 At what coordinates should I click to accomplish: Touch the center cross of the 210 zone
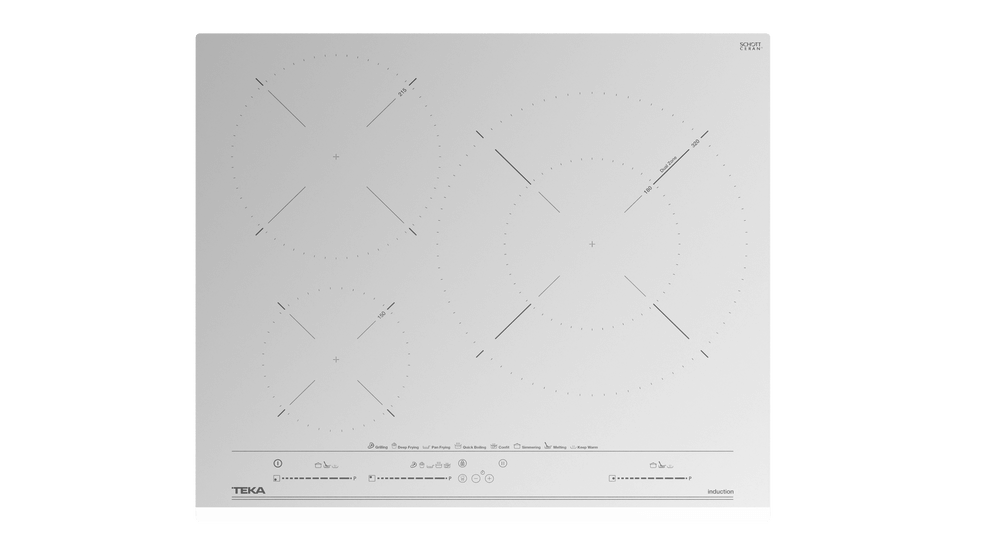336,156
